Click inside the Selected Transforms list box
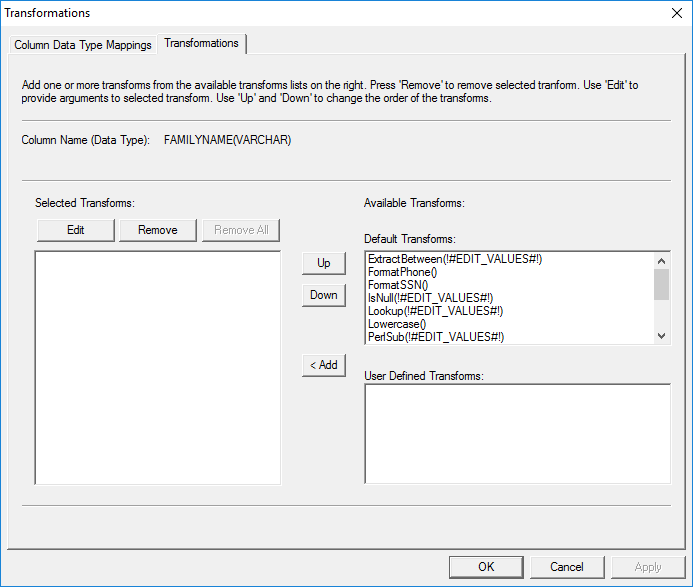Screen dimensions: 693x587 pyautogui.click(x=157, y=368)
